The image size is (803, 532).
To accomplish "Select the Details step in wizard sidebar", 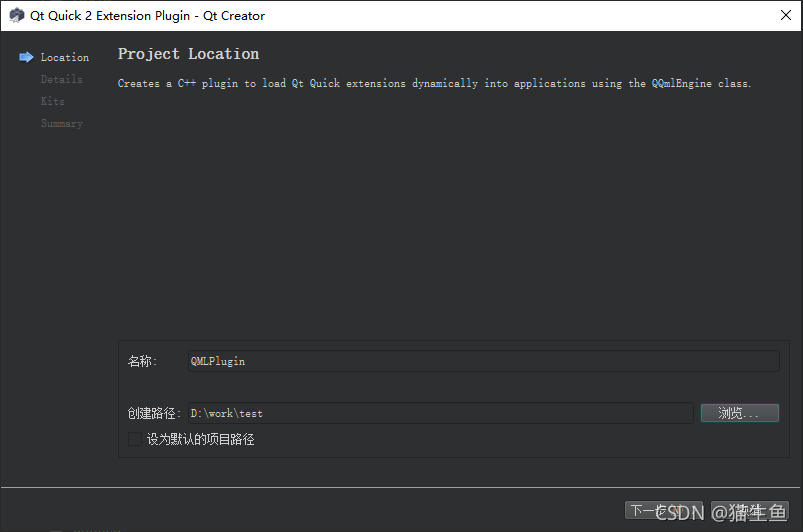I will click(61, 79).
